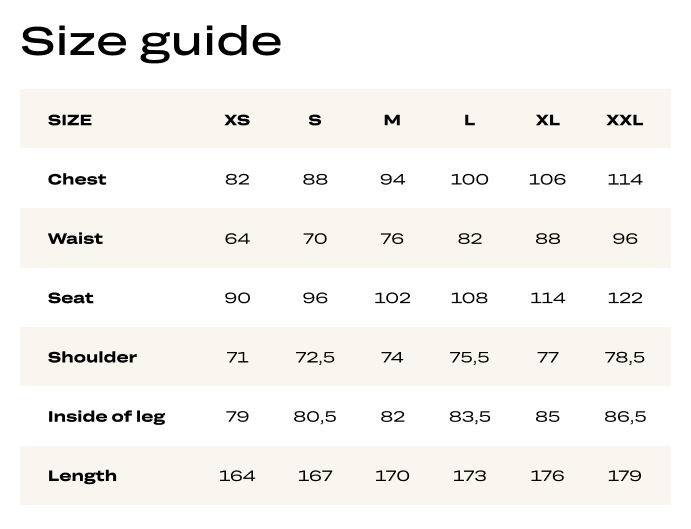
Task: Select Waist value 64 for size XS
Action: coord(237,238)
